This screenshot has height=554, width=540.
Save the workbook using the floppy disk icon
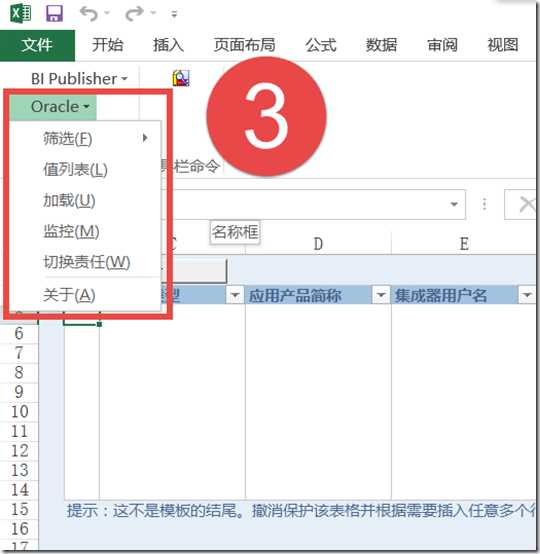(54, 14)
